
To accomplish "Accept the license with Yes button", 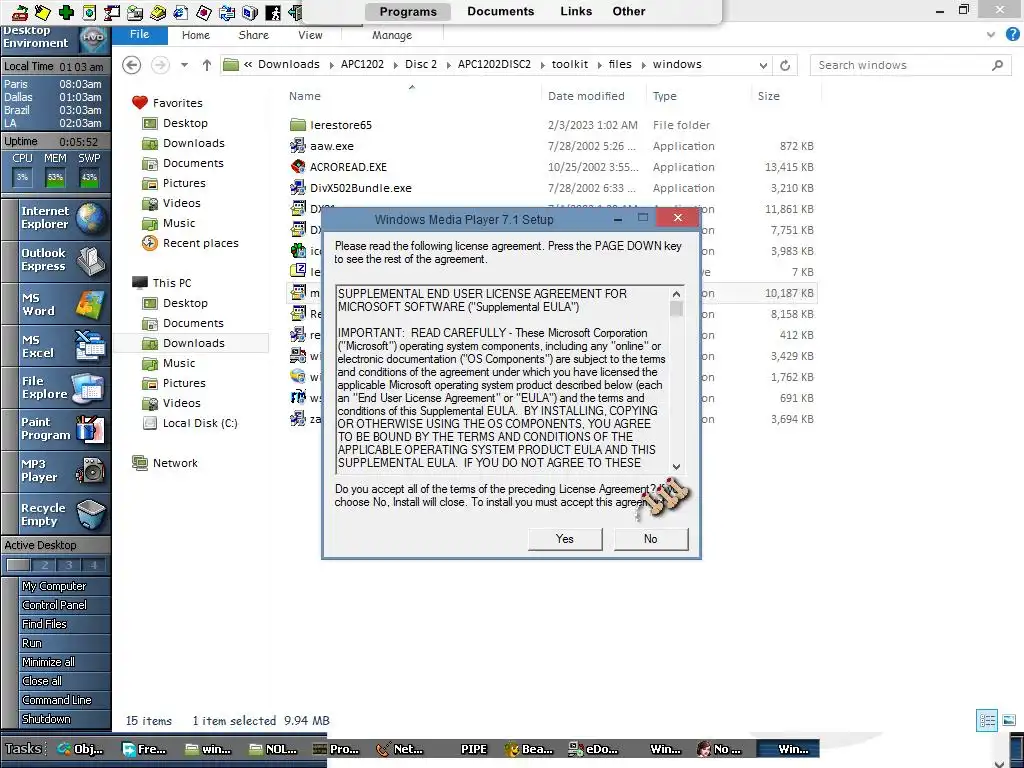I will [x=565, y=539].
